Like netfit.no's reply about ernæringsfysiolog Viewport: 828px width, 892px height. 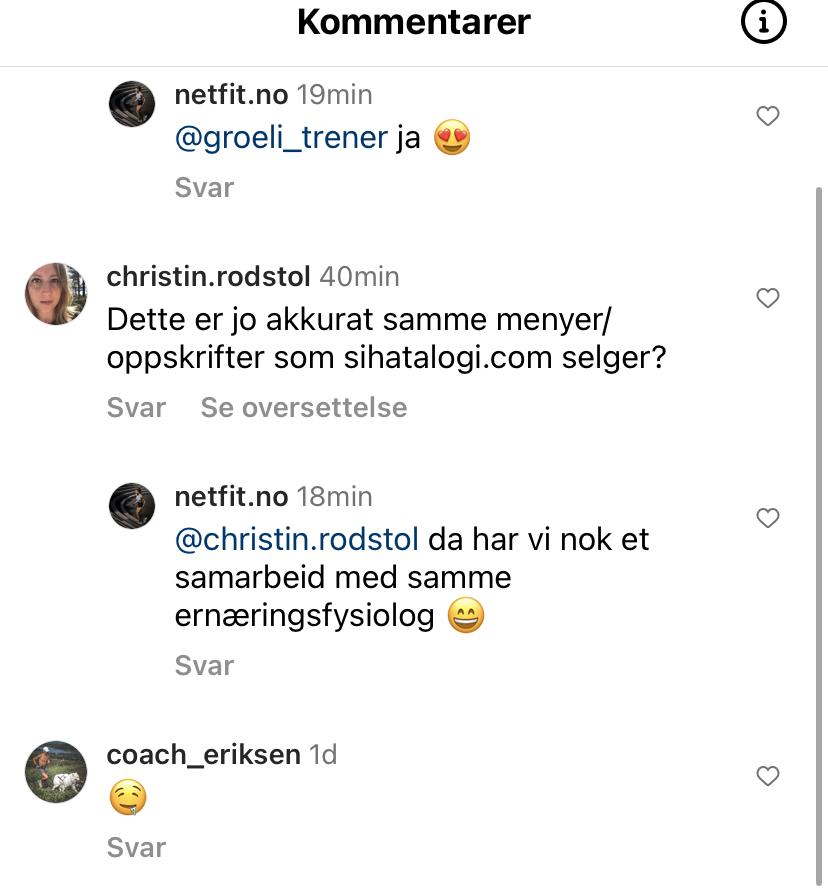click(x=768, y=518)
